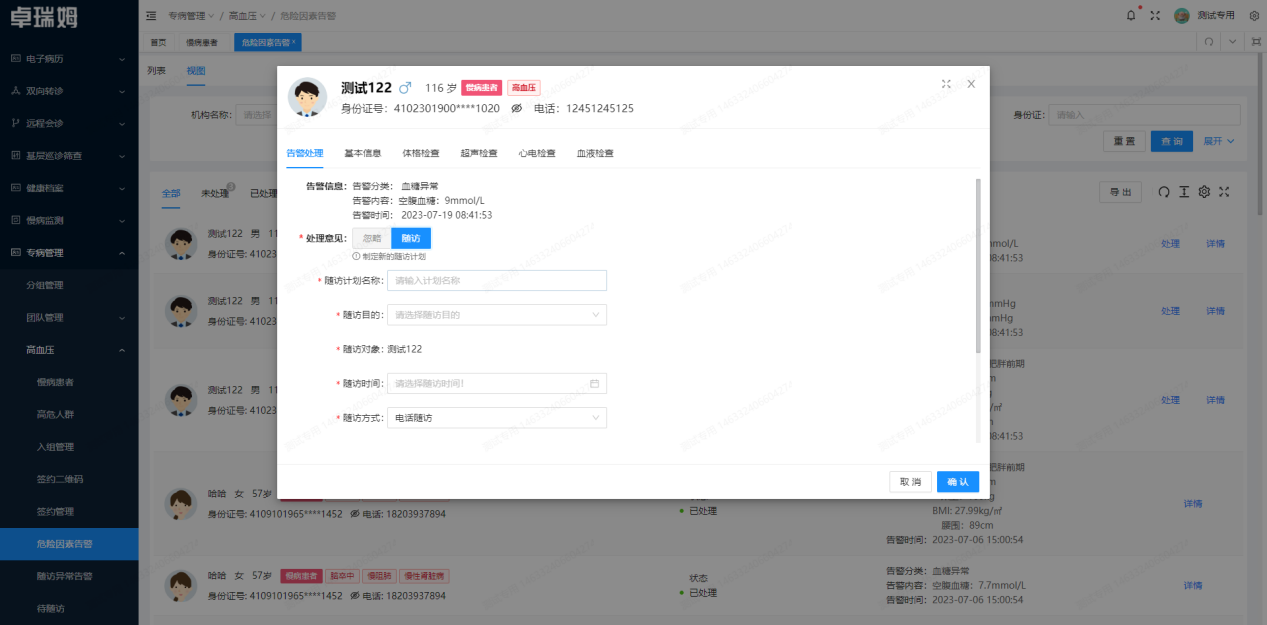Screen dimensions: 1267x625
Task: Click the male gender icon beside 测试122
Action: (x=405, y=88)
